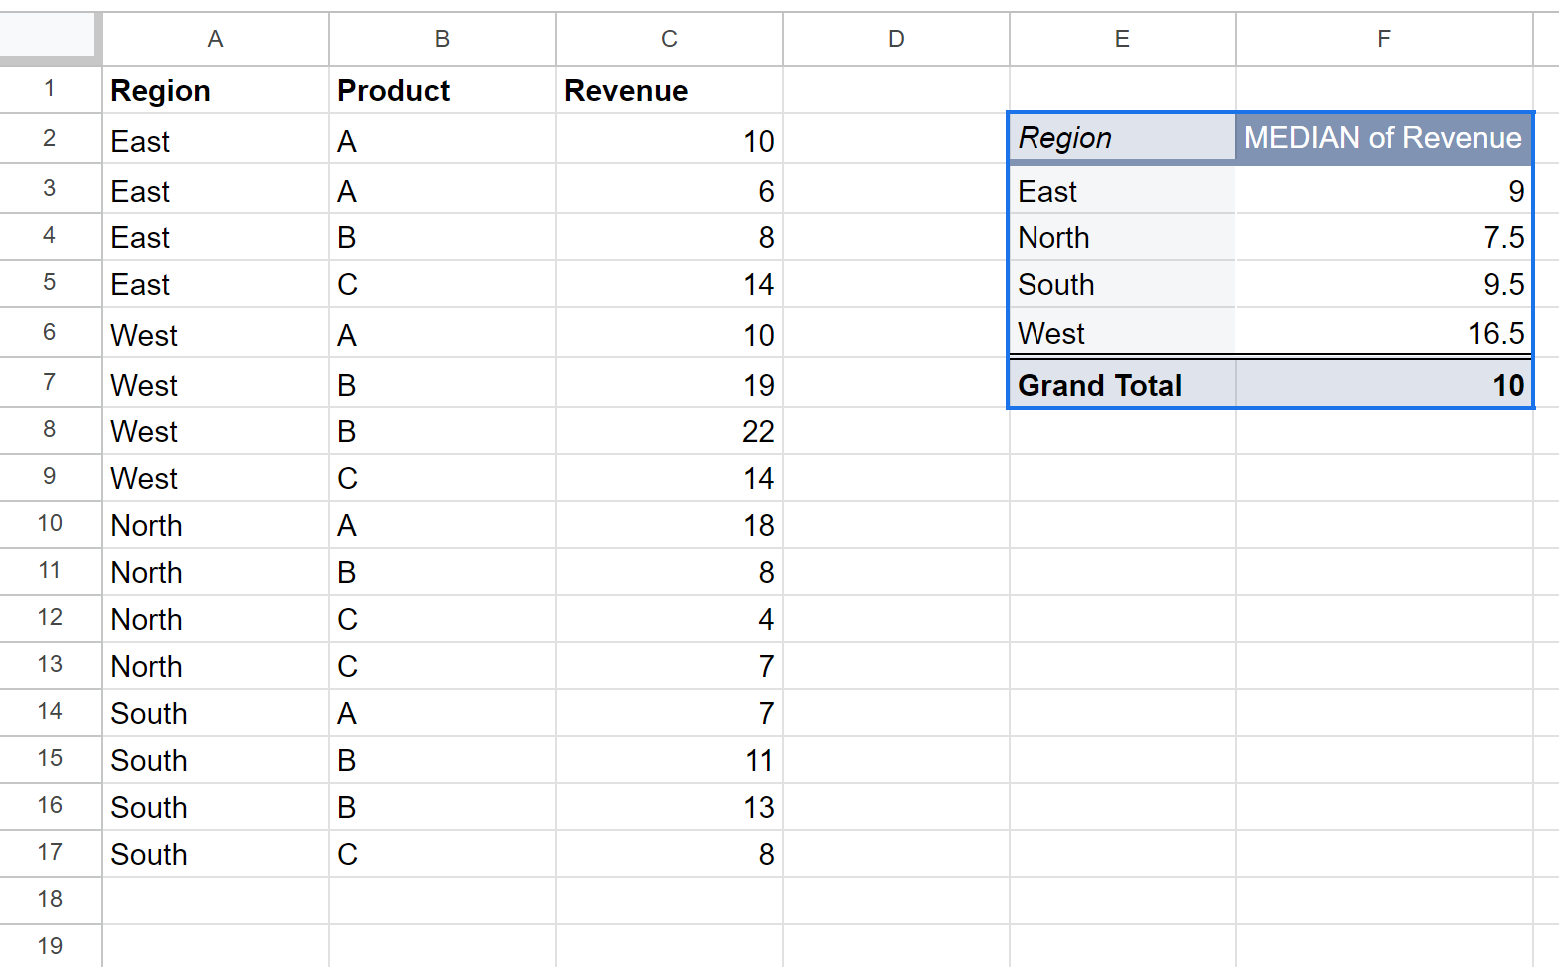The height and width of the screenshot is (967, 1559).
Task: Select the pivot table 'West' row label
Action: (x=1123, y=332)
